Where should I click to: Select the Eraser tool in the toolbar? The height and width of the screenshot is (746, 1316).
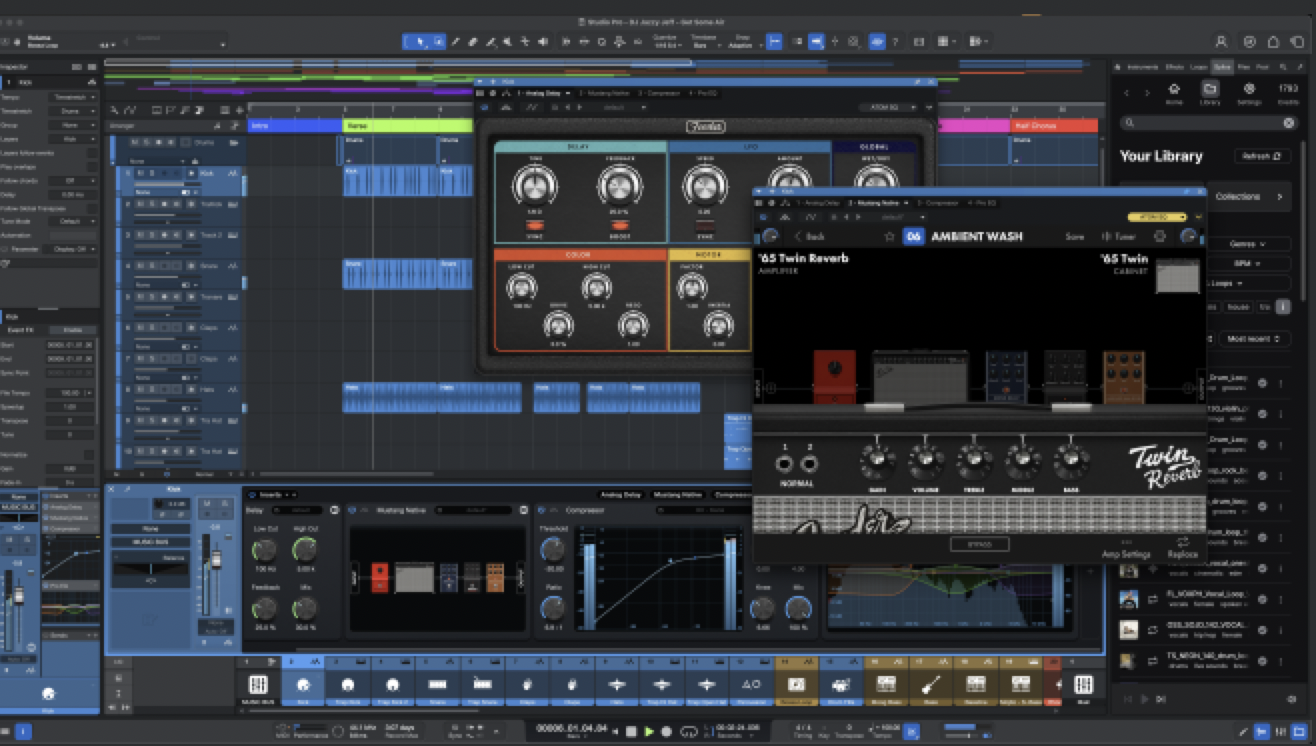[472, 42]
